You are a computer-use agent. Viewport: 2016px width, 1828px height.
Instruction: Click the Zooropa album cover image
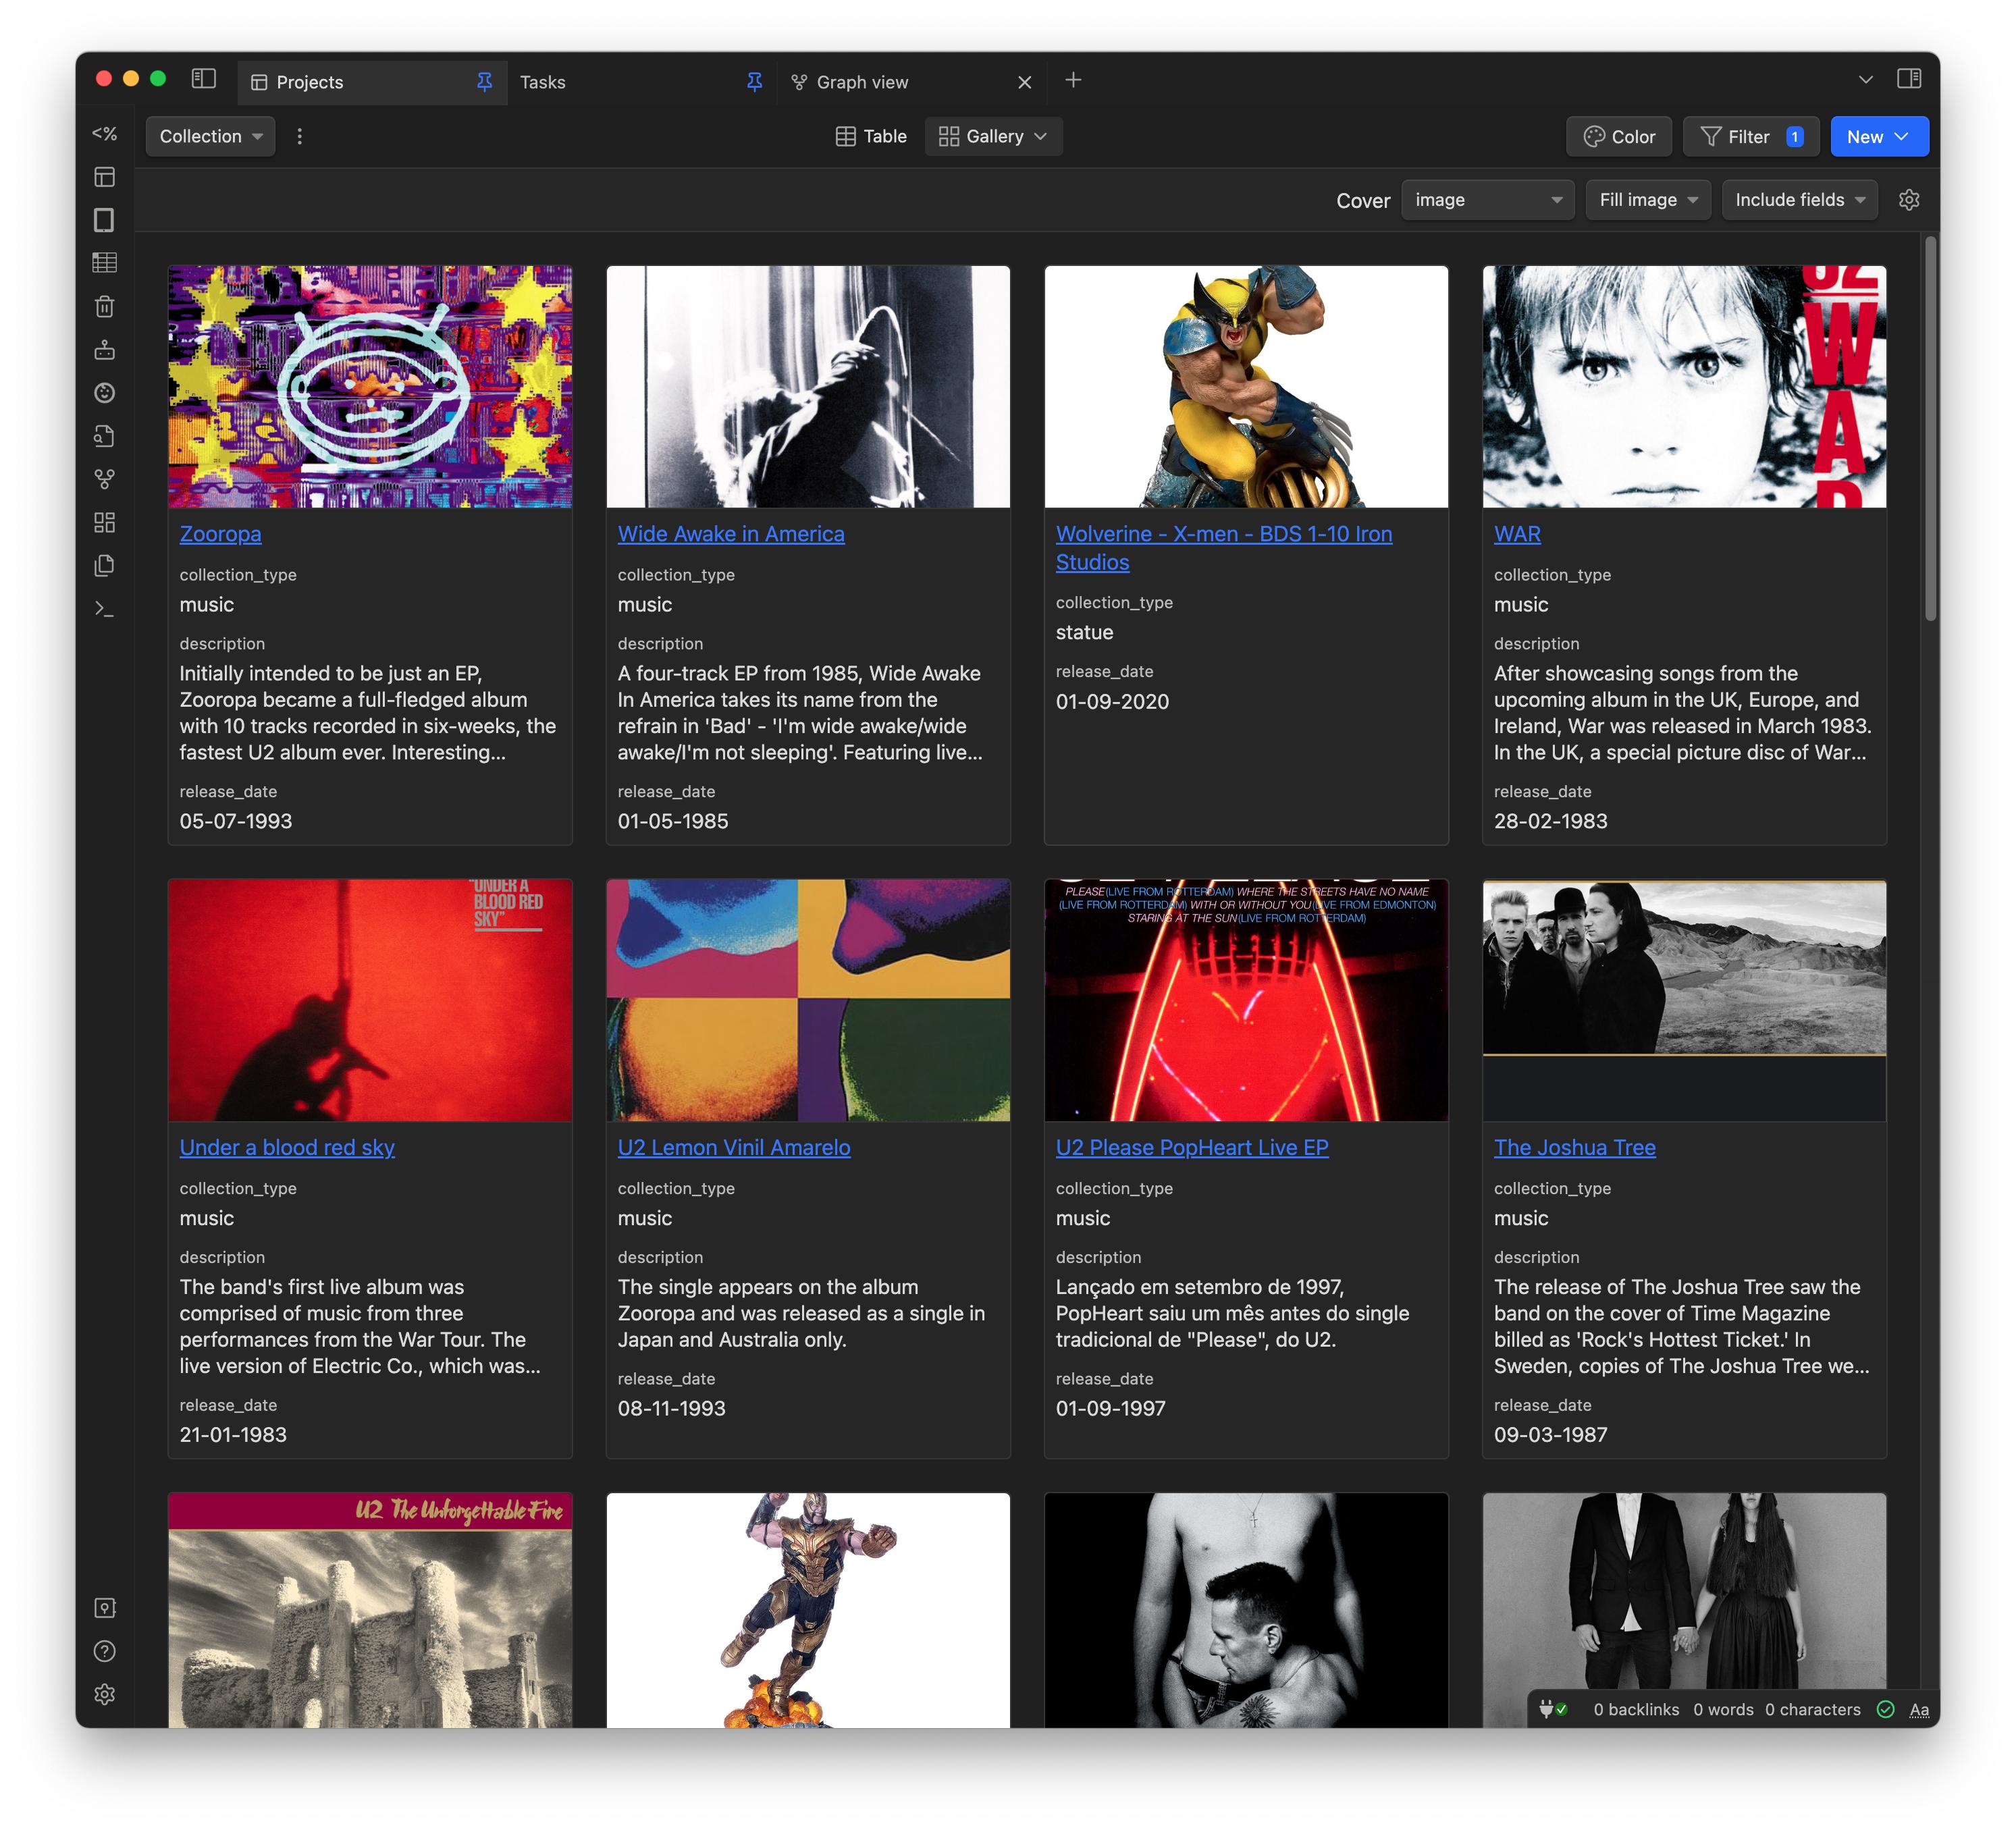click(370, 386)
